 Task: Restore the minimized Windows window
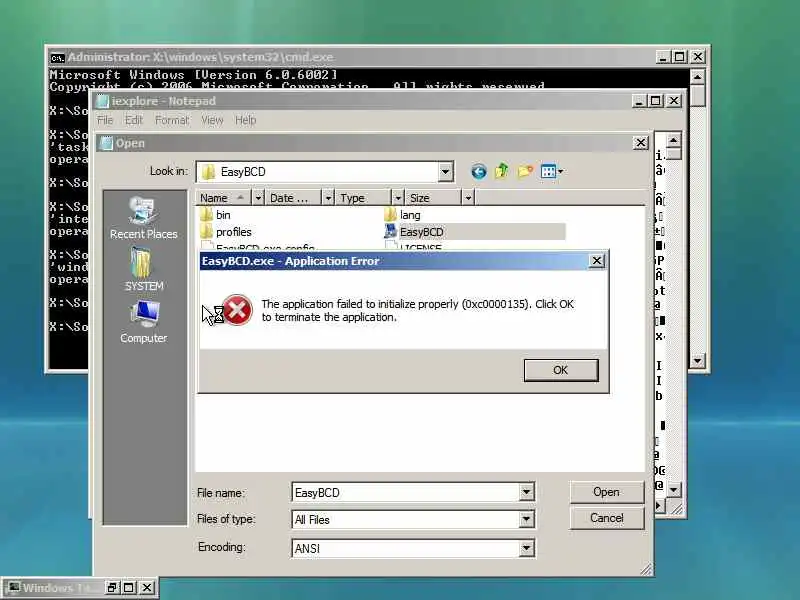click(112, 587)
